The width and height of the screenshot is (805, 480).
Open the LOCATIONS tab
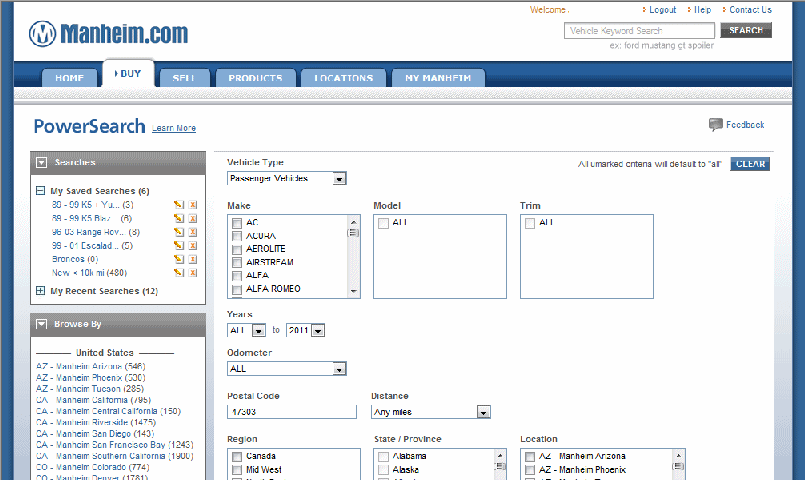point(343,78)
